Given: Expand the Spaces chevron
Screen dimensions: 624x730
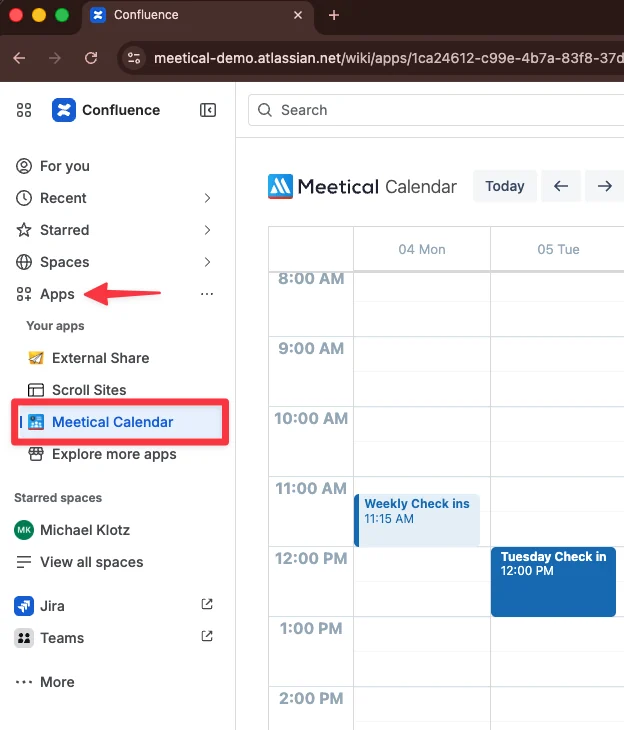Looking at the screenshot, I should pos(207,262).
